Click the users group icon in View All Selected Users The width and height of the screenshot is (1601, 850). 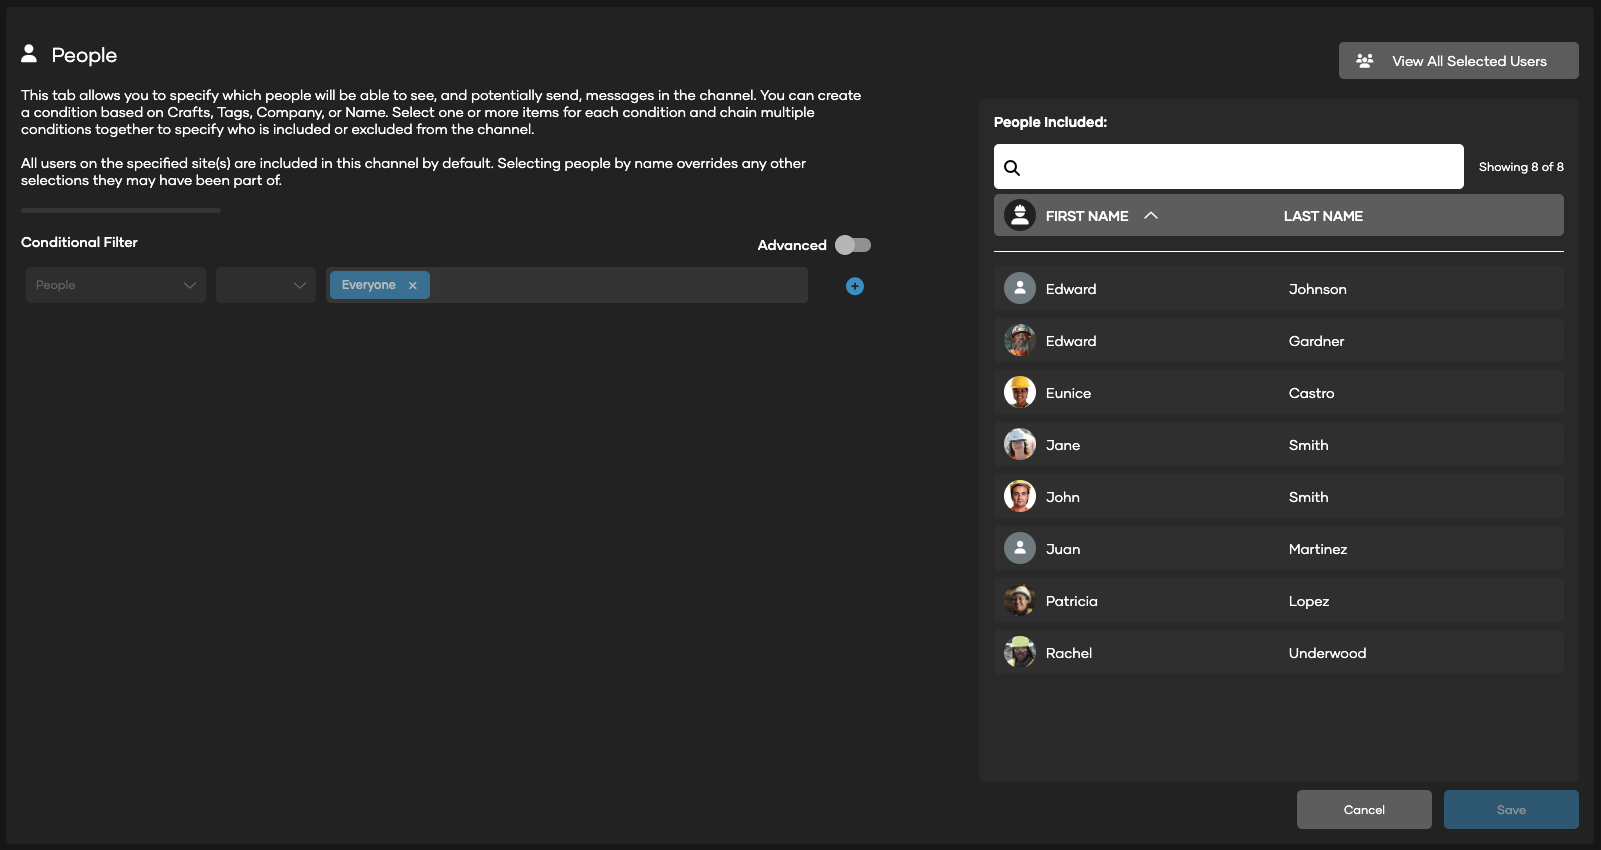click(1364, 61)
